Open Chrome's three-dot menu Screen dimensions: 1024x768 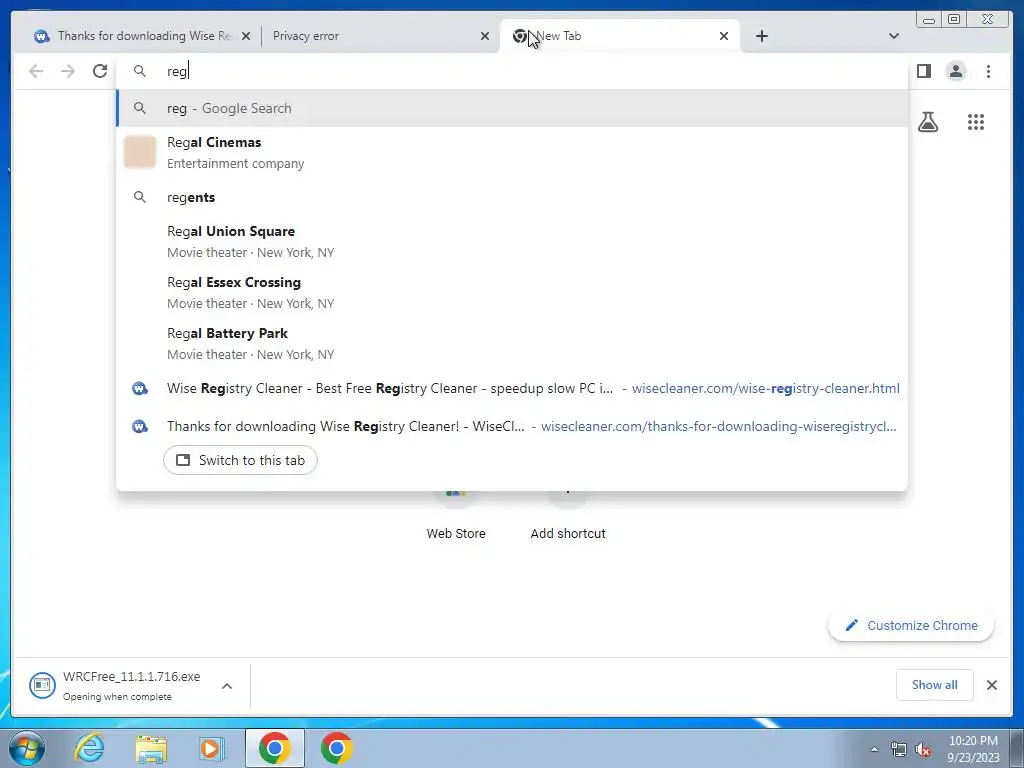point(988,71)
